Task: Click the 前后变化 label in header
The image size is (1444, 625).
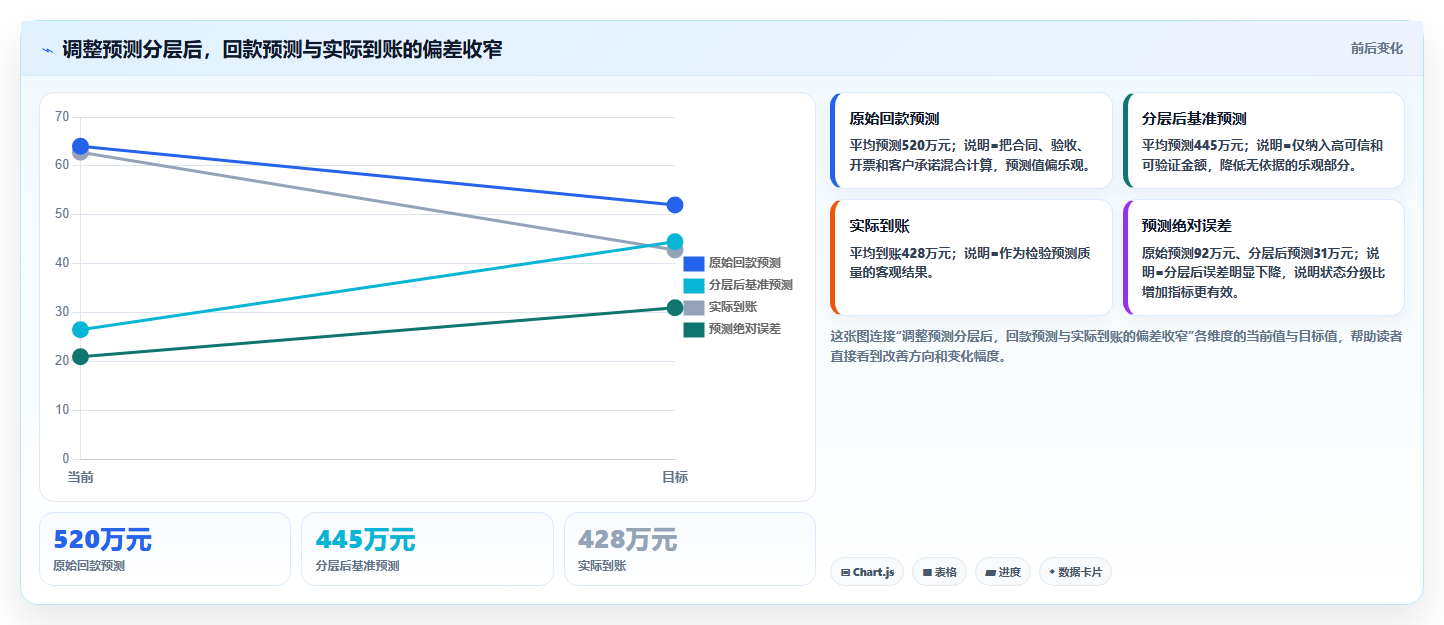Action: coord(1376,48)
